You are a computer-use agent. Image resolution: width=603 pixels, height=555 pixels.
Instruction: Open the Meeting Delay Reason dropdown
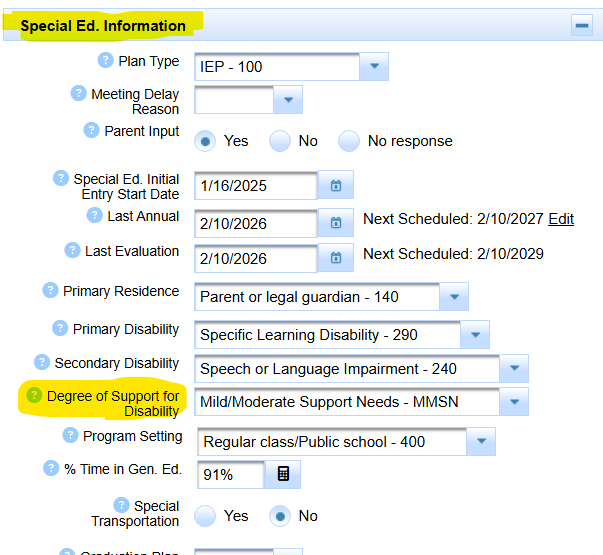click(x=288, y=100)
